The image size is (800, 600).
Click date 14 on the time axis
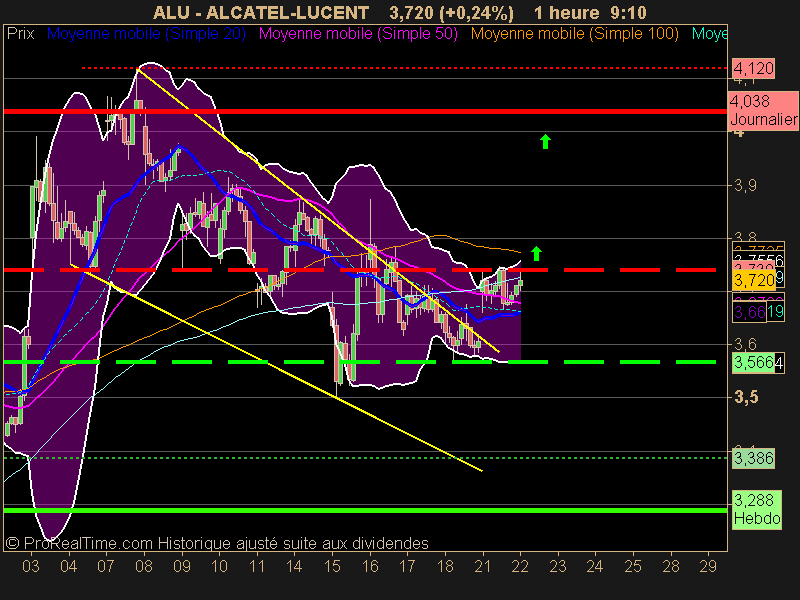pyautogui.click(x=294, y=566)
